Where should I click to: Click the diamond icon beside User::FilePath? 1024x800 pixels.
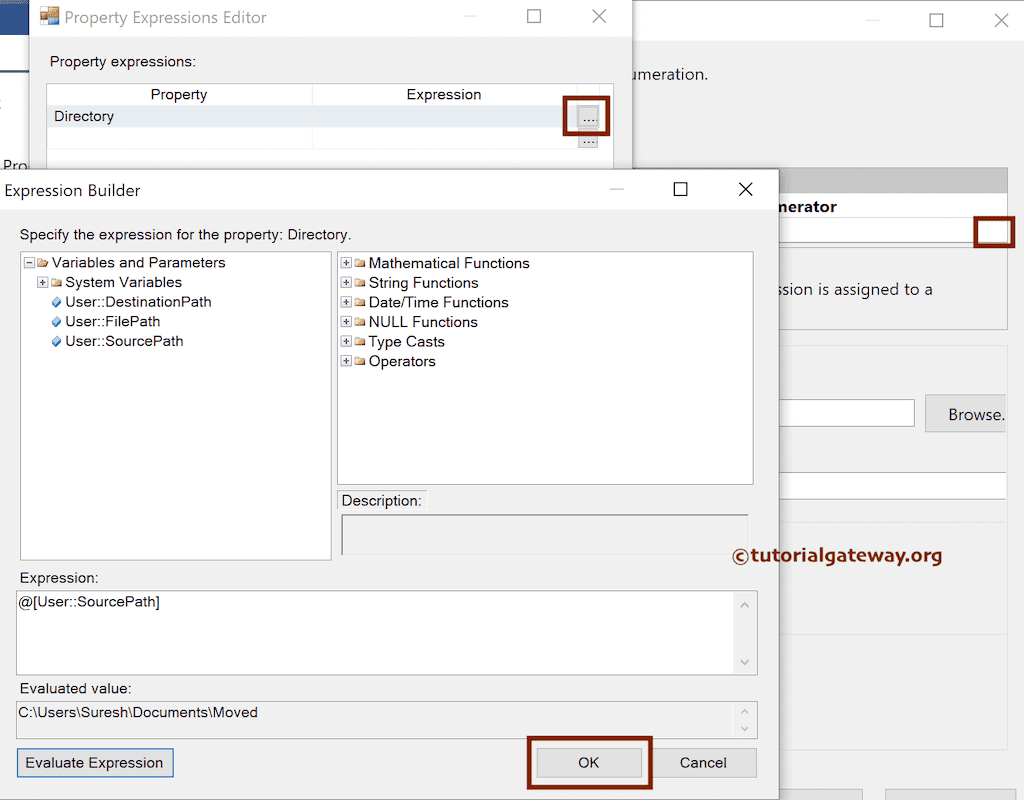pos(57,321)
